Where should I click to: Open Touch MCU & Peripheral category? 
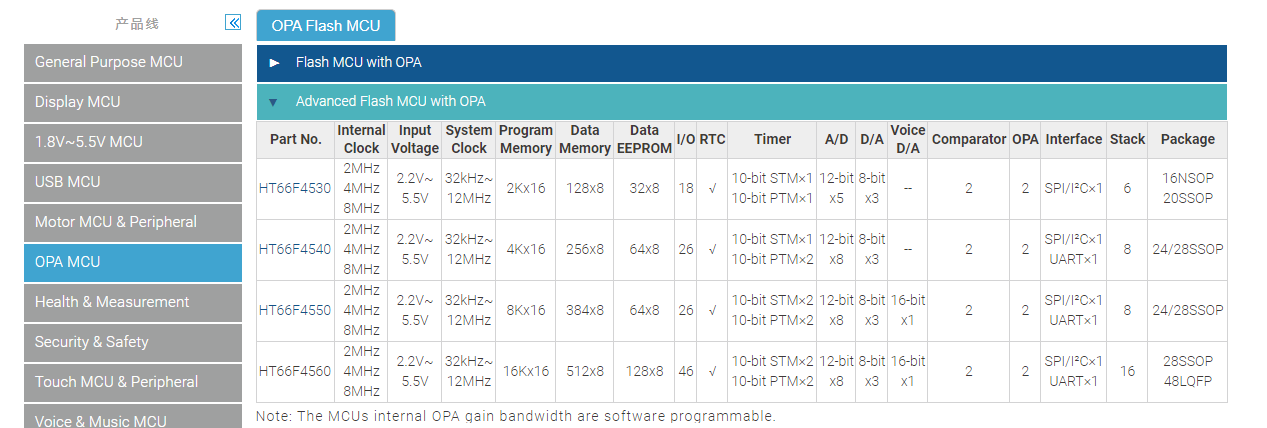[133, 382]
